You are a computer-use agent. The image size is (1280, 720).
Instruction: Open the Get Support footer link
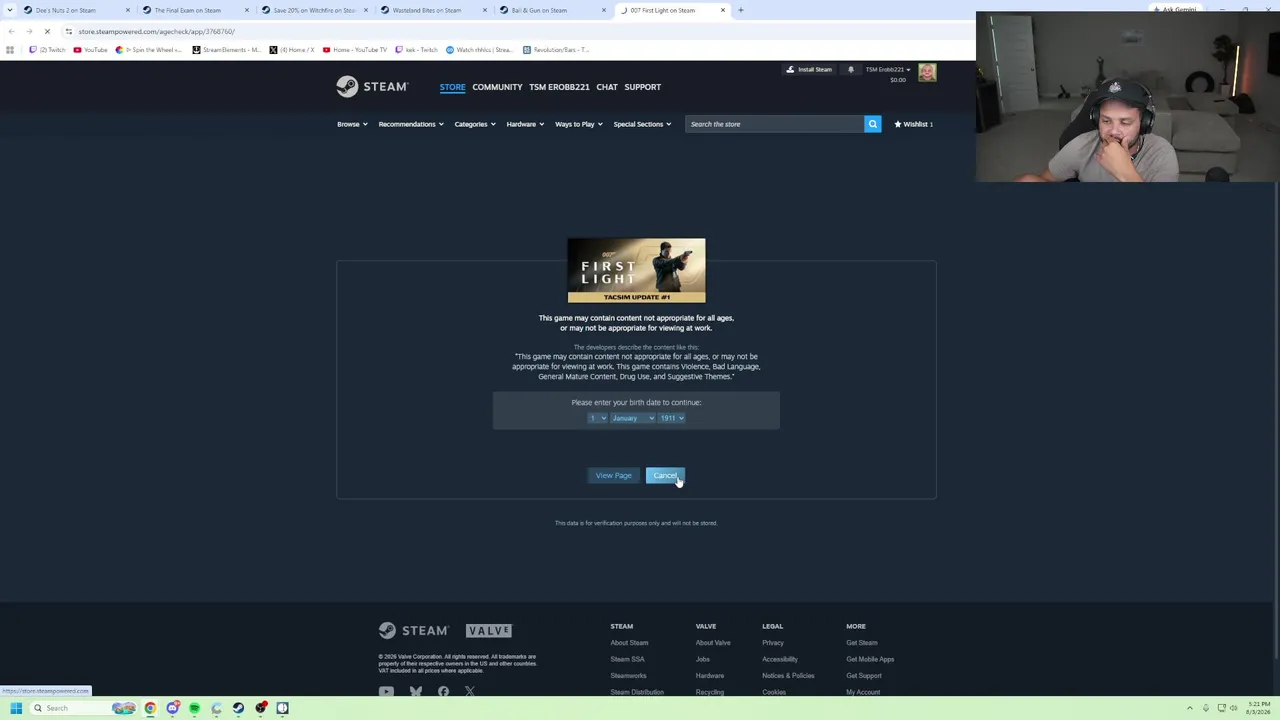pos(864,676)
